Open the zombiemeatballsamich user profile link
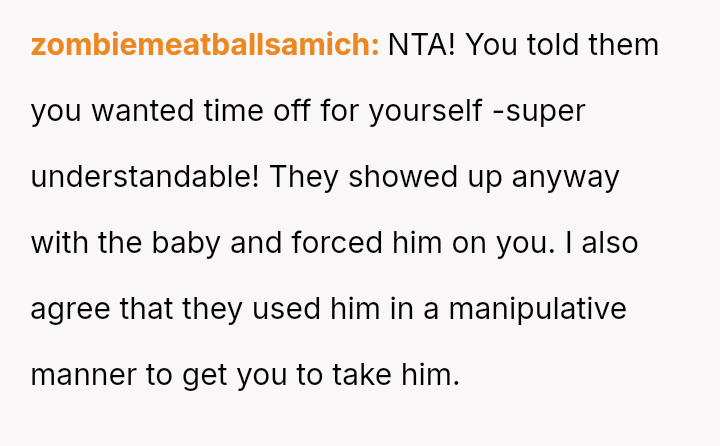Viewport: 720px width, 446px height. click(x=205, y=45)
